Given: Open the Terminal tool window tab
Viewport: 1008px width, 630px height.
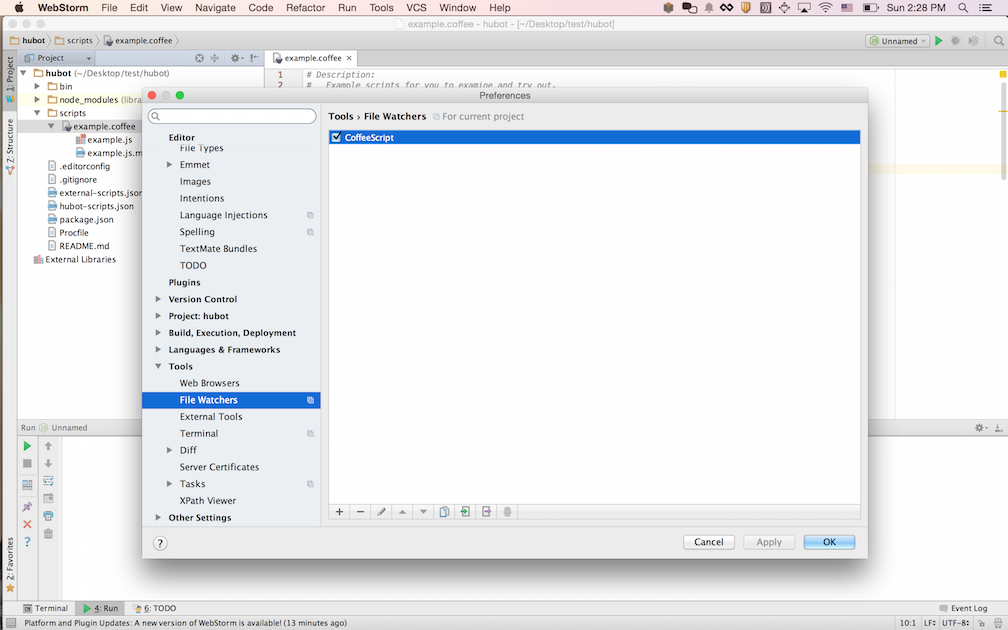Looking at the screenshot, I should (x=46, y=608).
